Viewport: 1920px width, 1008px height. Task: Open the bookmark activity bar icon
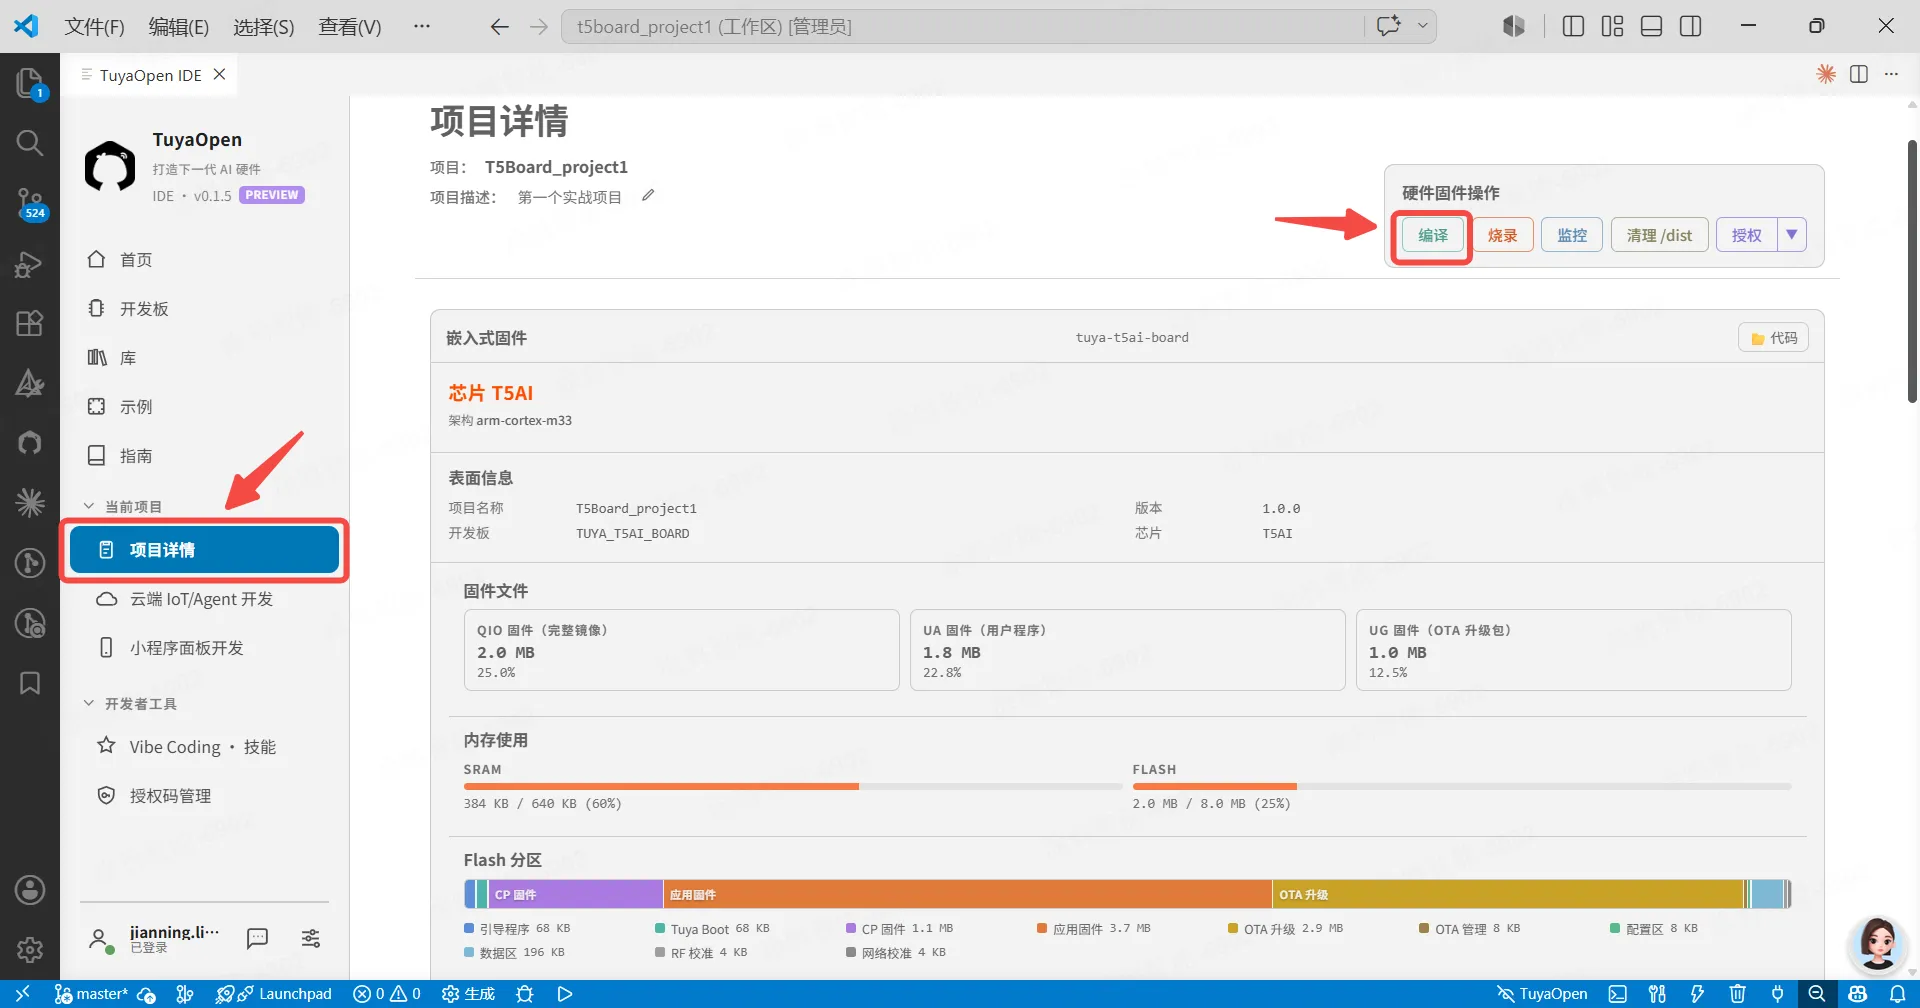(30, 683)
